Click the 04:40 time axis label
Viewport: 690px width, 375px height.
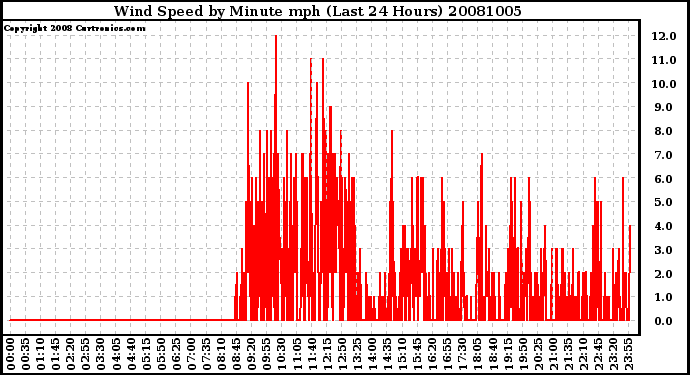point(131,354)
